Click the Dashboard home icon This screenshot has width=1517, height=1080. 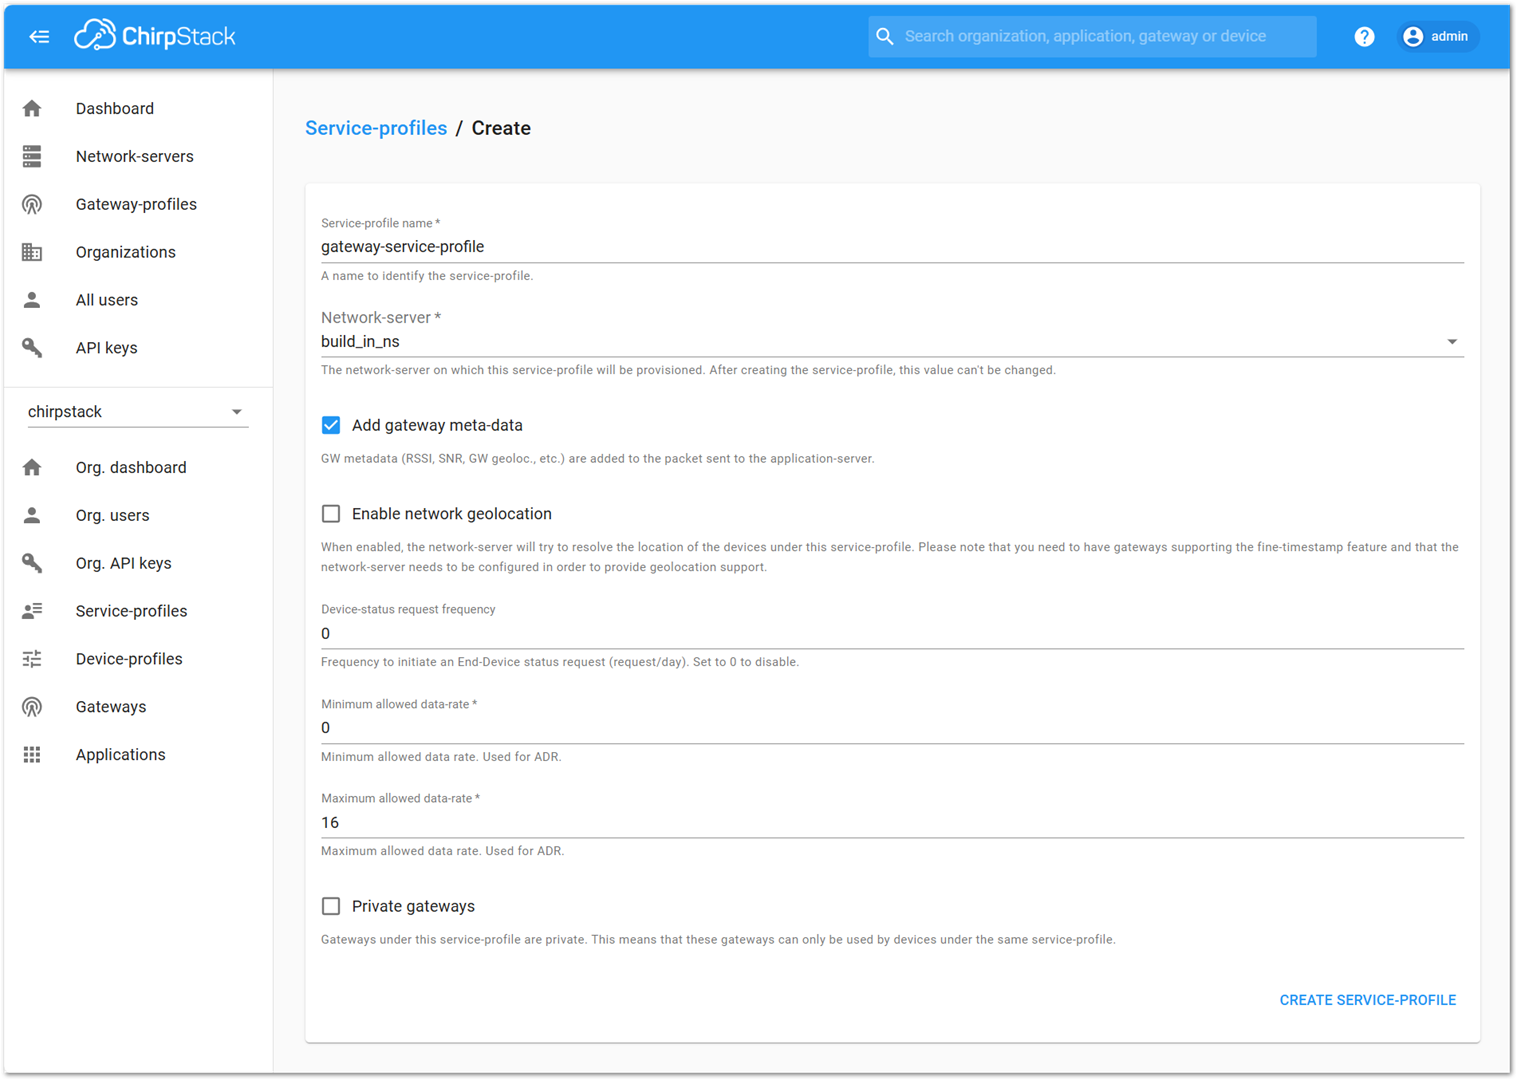pos(32,109)
